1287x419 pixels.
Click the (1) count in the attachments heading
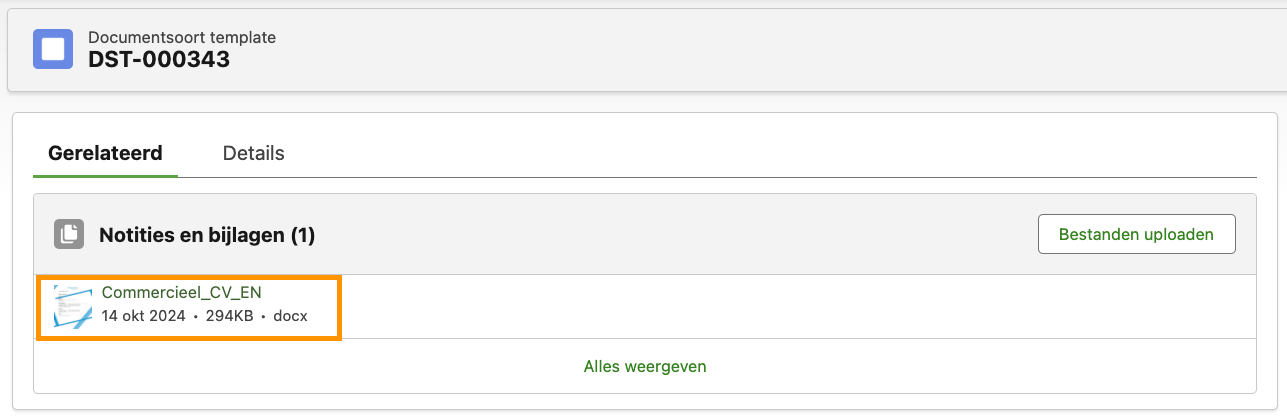coord(303,235)
